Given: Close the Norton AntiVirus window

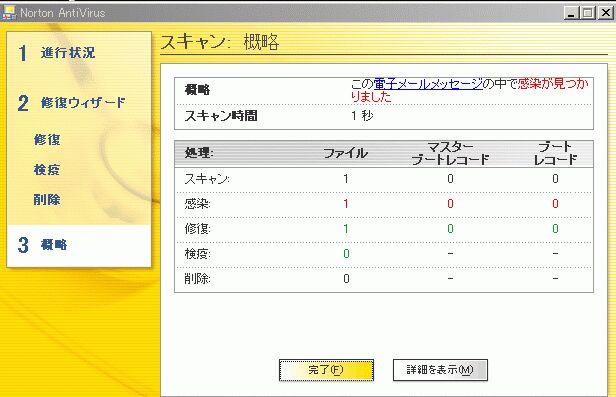Looking at the screenshot, I should coord(606,13).
